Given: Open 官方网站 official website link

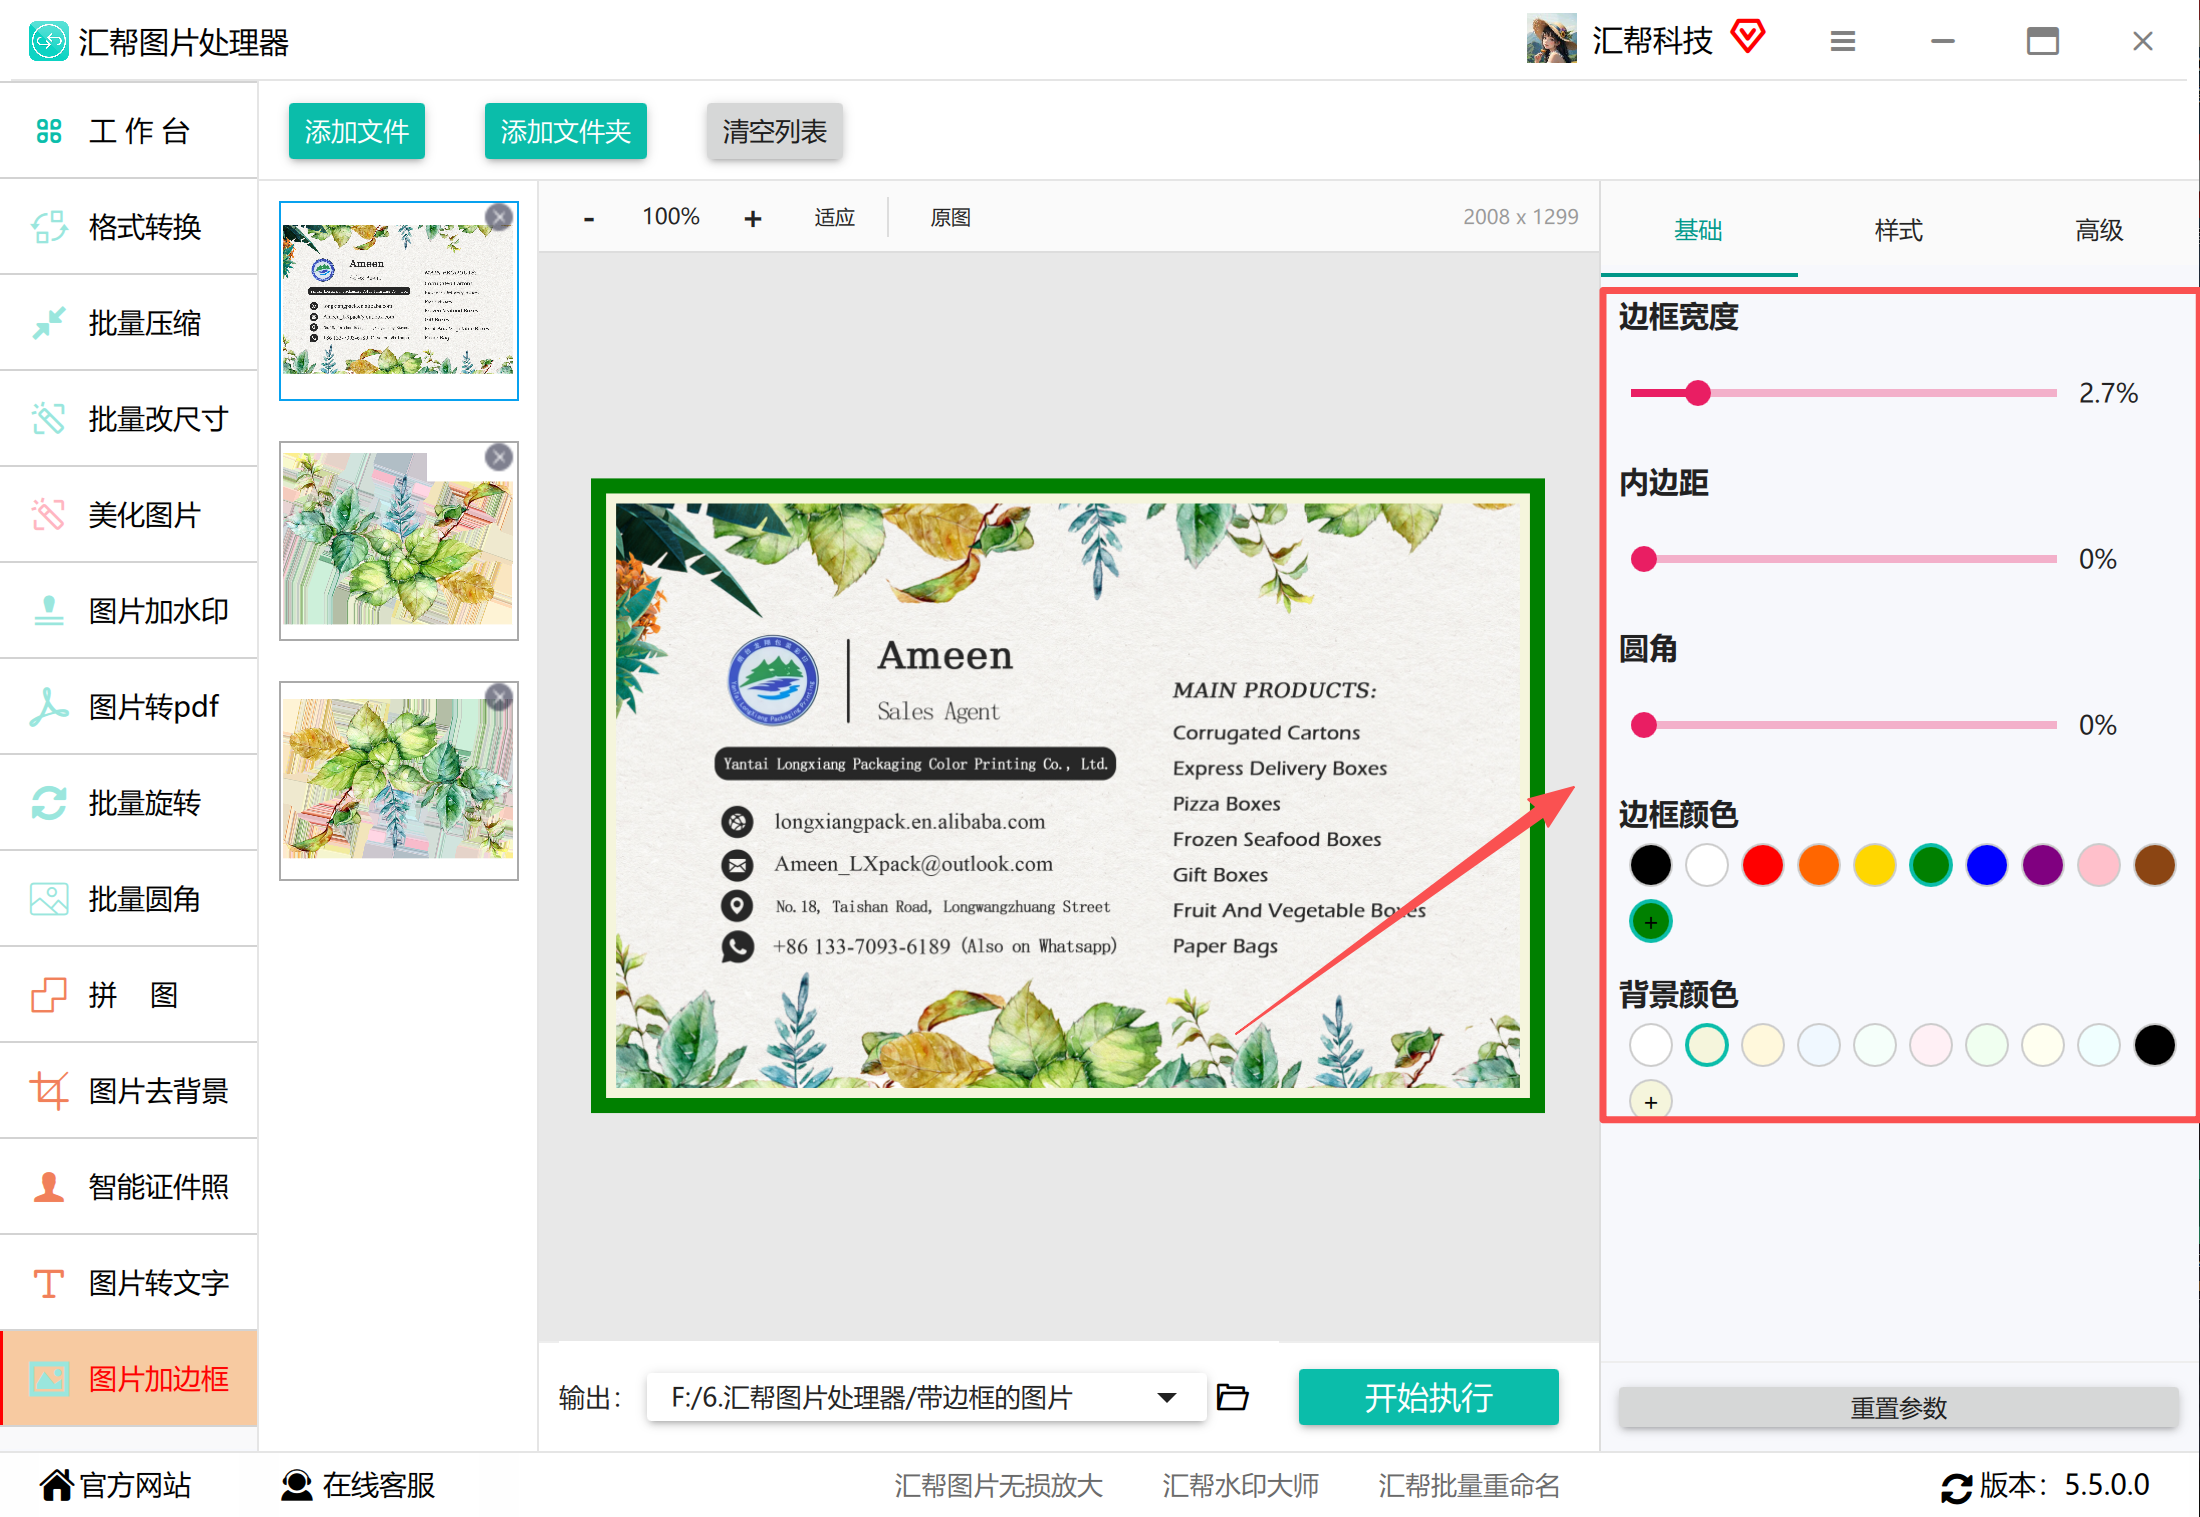Looking at the screenshot, I should tap(116, 1485).
